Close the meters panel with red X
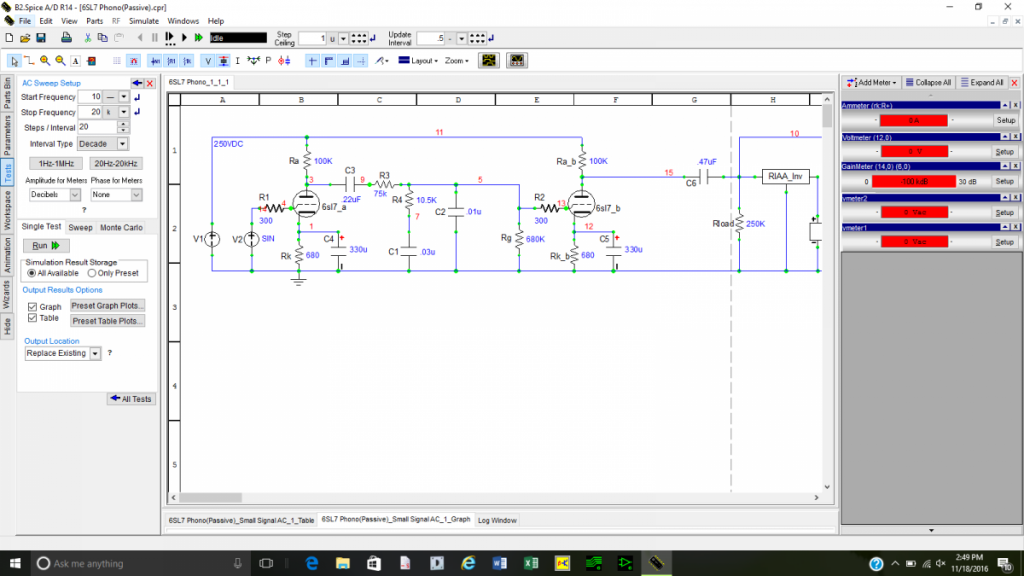The image size is (1024, 576). (1014, 83)
